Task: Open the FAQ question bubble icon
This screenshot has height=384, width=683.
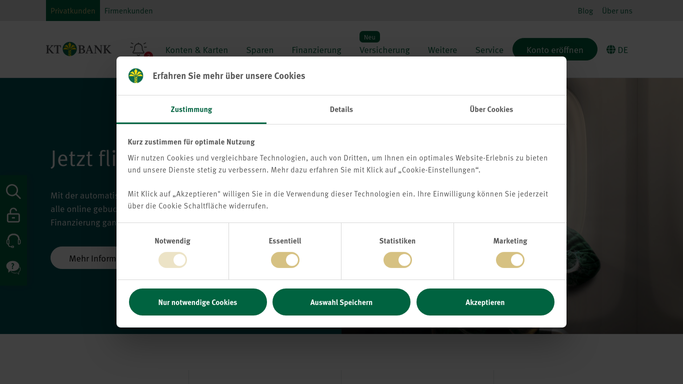Action: tap(13, 267)
